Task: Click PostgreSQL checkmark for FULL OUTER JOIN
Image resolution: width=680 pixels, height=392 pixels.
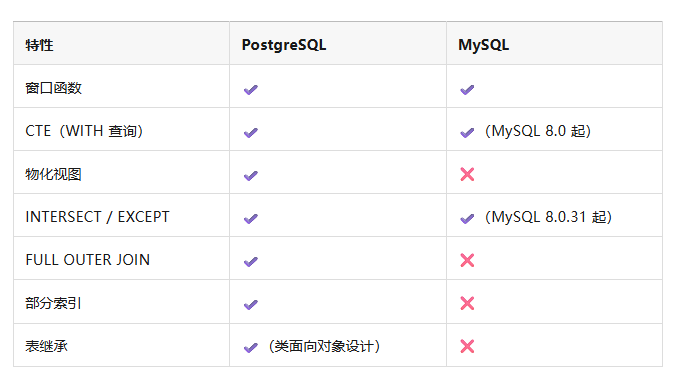Action: (x=251, y=261)
